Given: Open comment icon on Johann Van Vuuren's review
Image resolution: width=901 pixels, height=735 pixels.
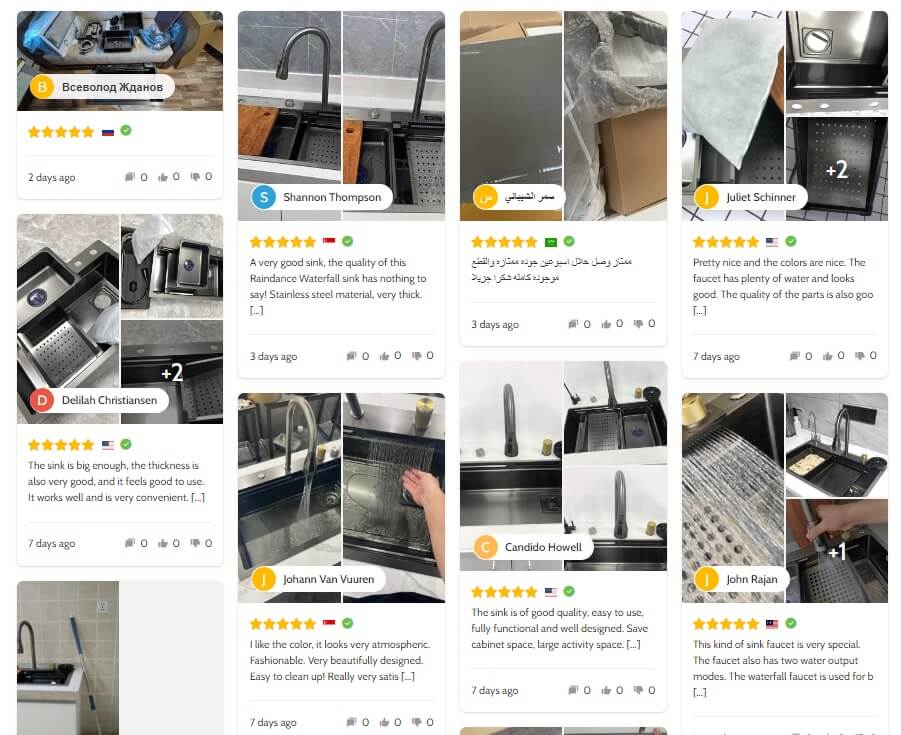Looking at the screenshot, I should point(351,722).
